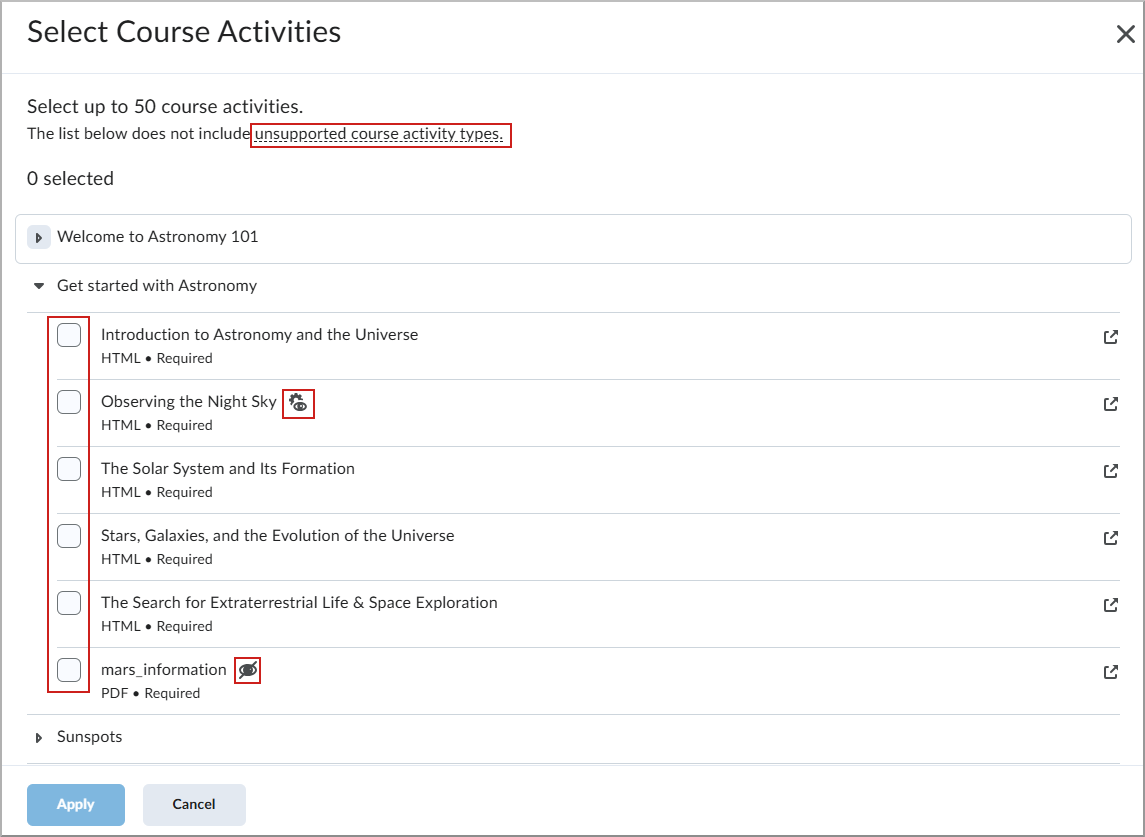
Task: Open the unsupported course activity types link
Action: (380, 134)
